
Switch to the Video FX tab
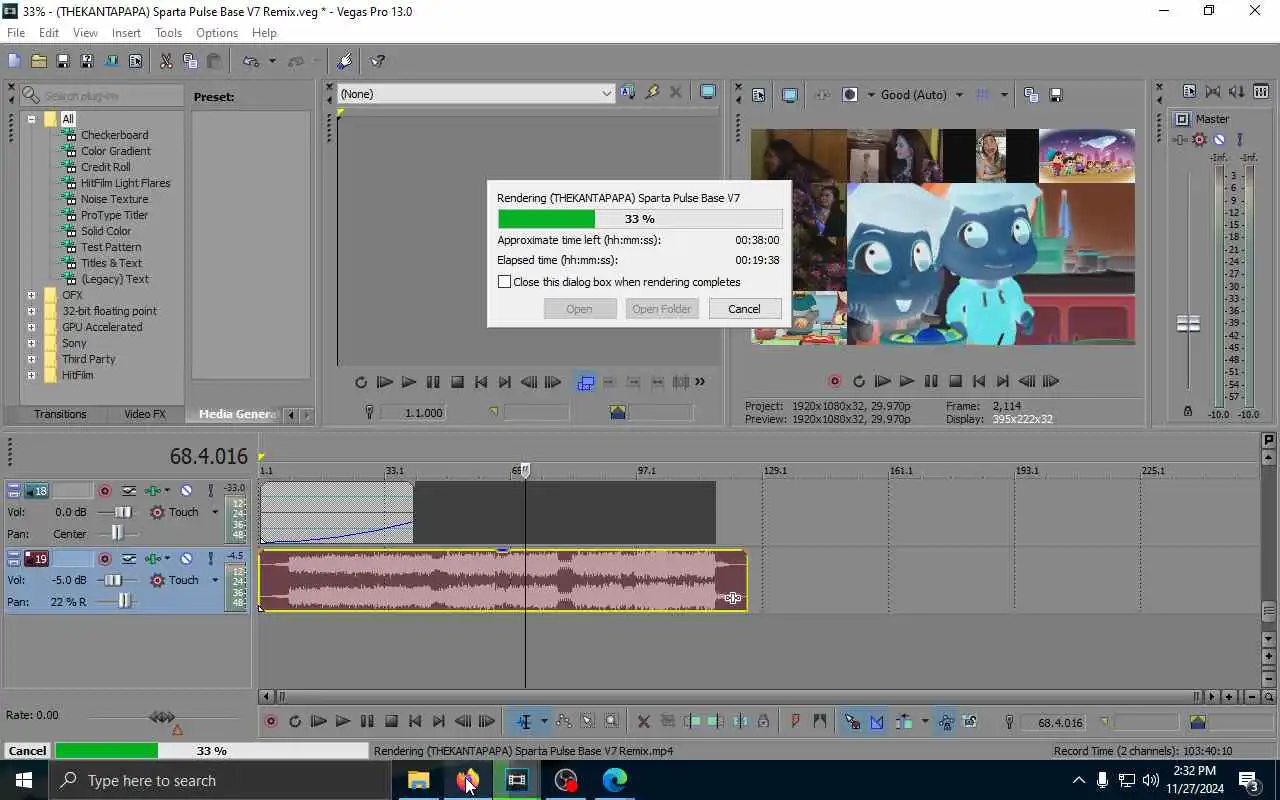[145, 414]
